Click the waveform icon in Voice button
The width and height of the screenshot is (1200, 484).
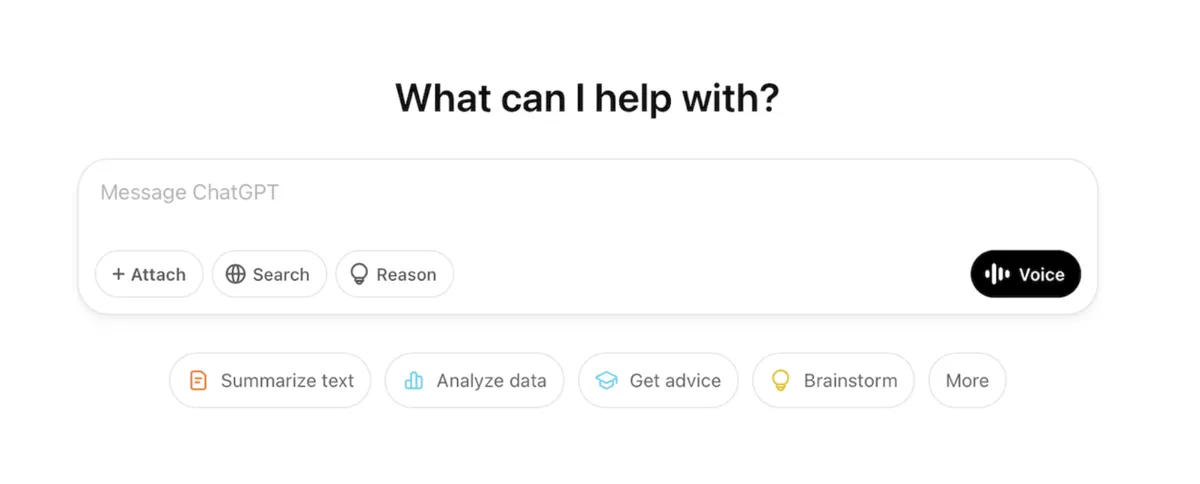(997, 275)
